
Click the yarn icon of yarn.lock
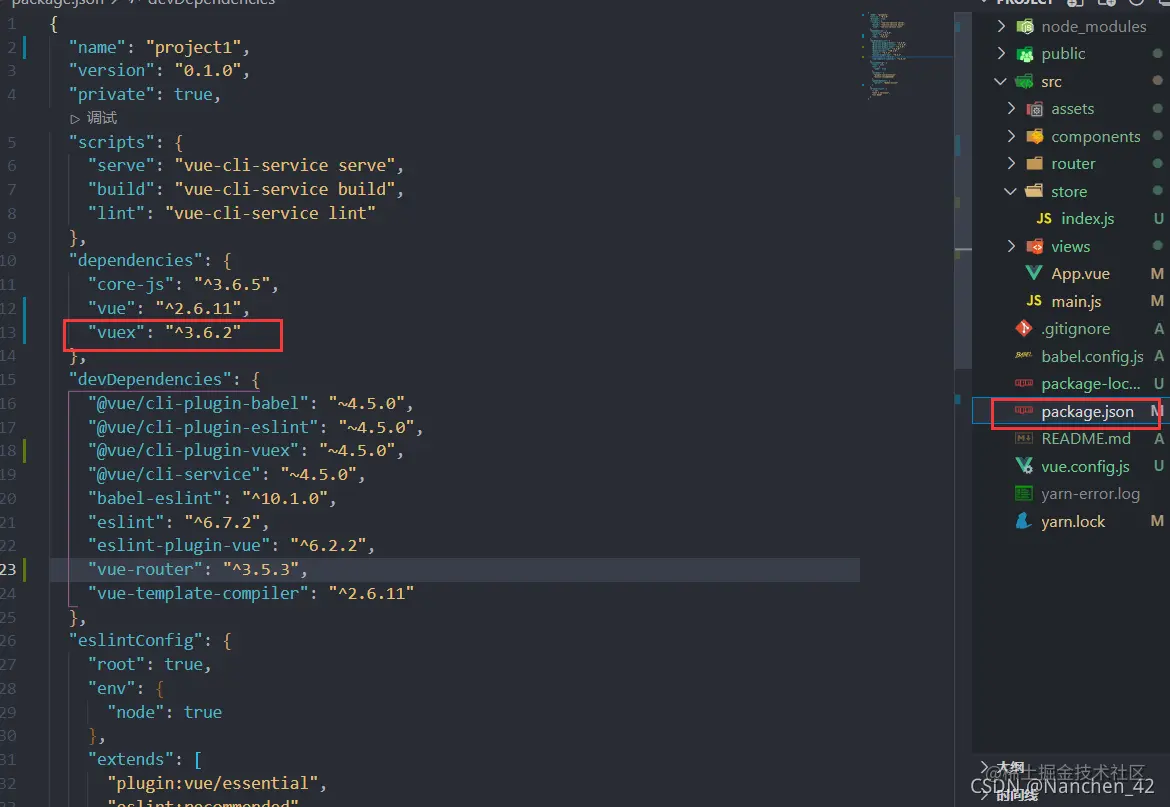coord(1024,521)
